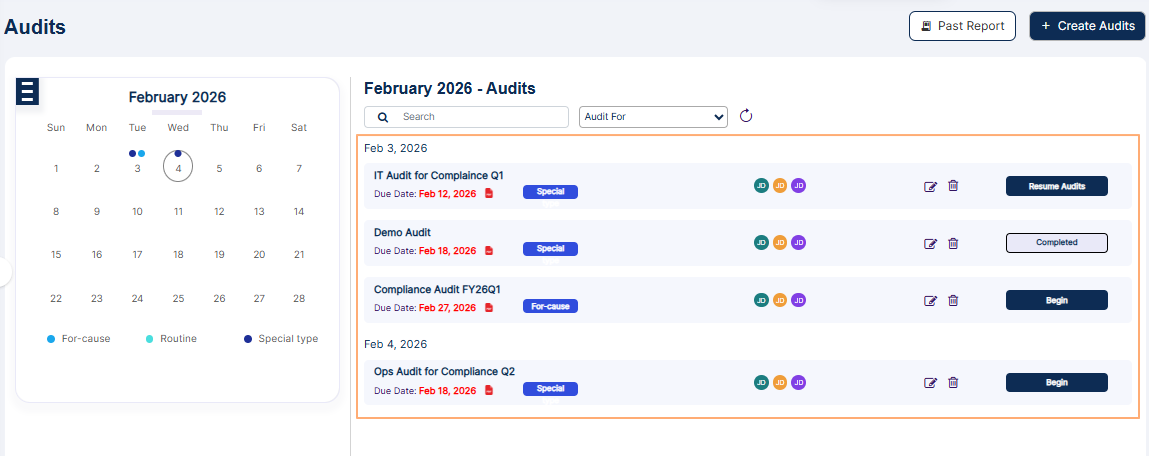Viewport: 1149px width, 456px height.
Task: Select February 28 on the calendar
Action: [x=299, y=298]
